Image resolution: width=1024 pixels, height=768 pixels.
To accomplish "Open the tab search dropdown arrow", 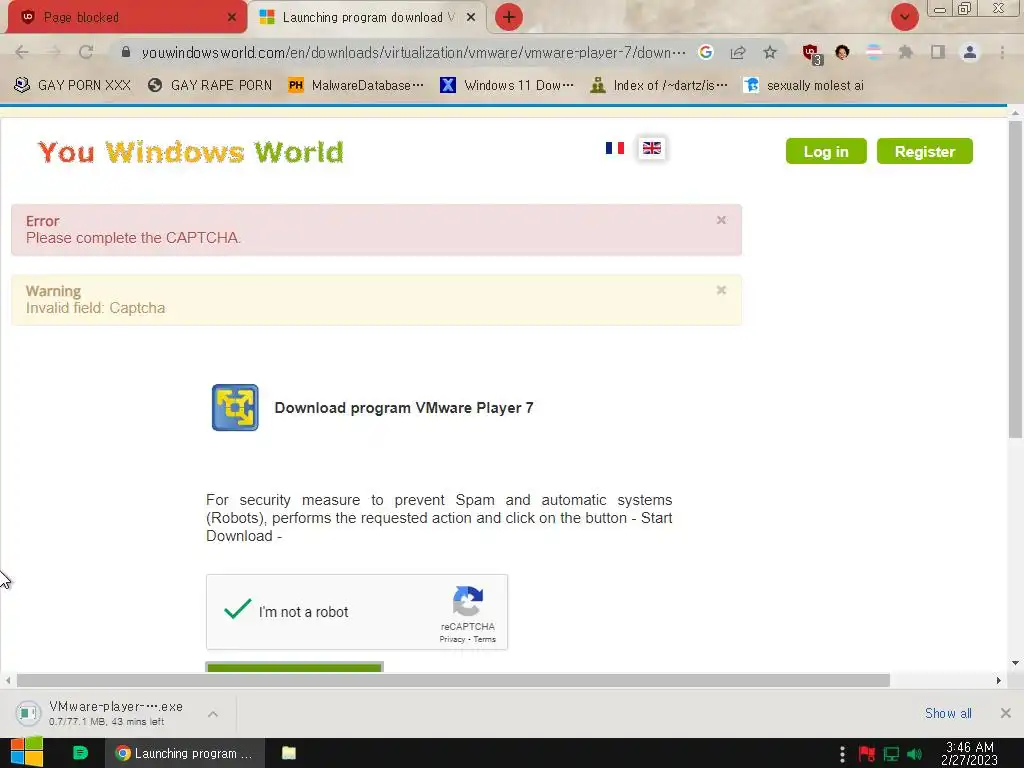I will pyautogui.click(x=904, y=17).
